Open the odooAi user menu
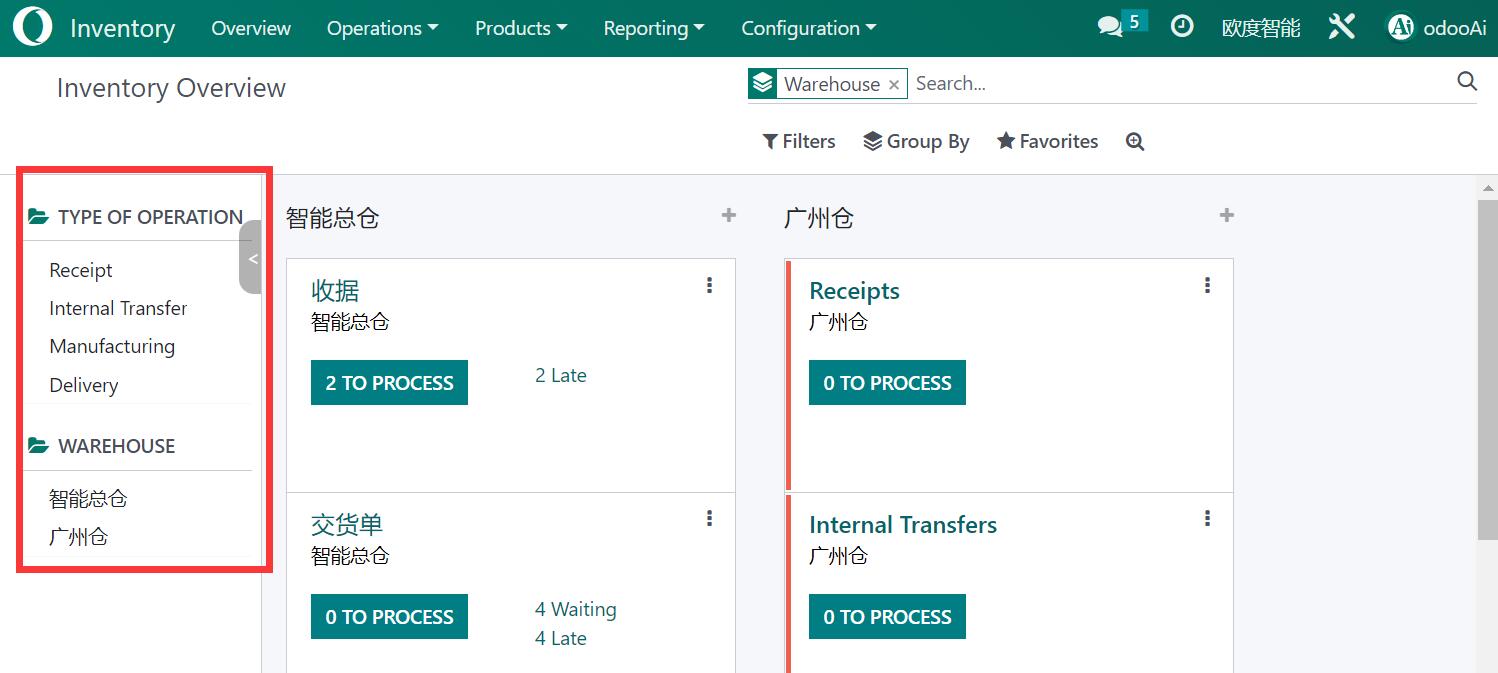The image size is (1498, 673). (1436, 28)
